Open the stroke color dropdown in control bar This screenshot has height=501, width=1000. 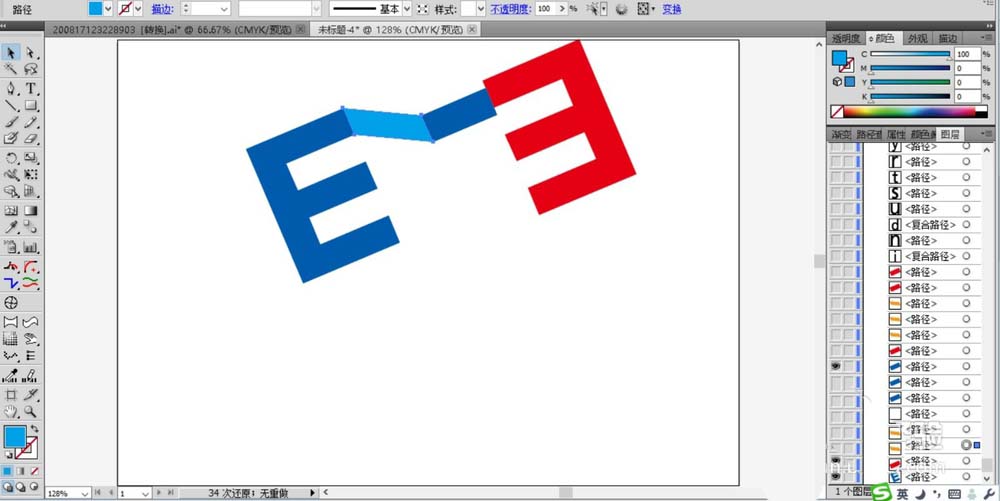coord(138,9)
